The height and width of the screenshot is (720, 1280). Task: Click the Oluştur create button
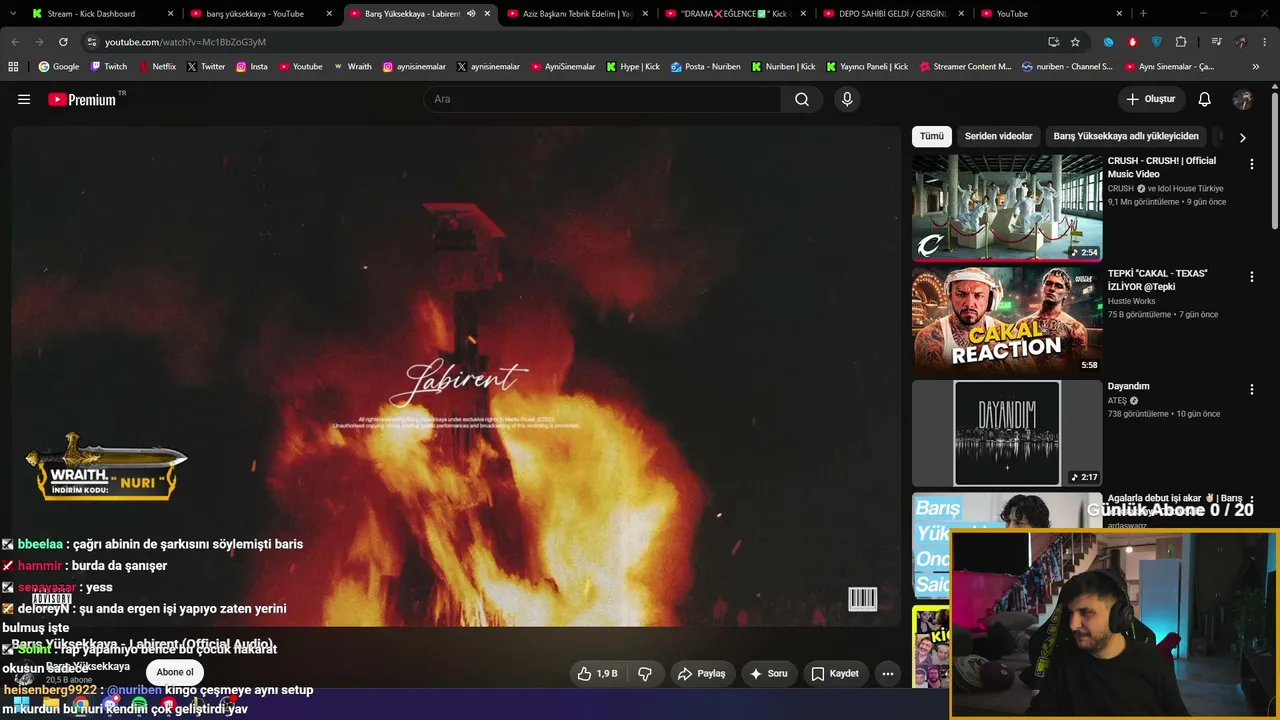[x=1151, y=99]
